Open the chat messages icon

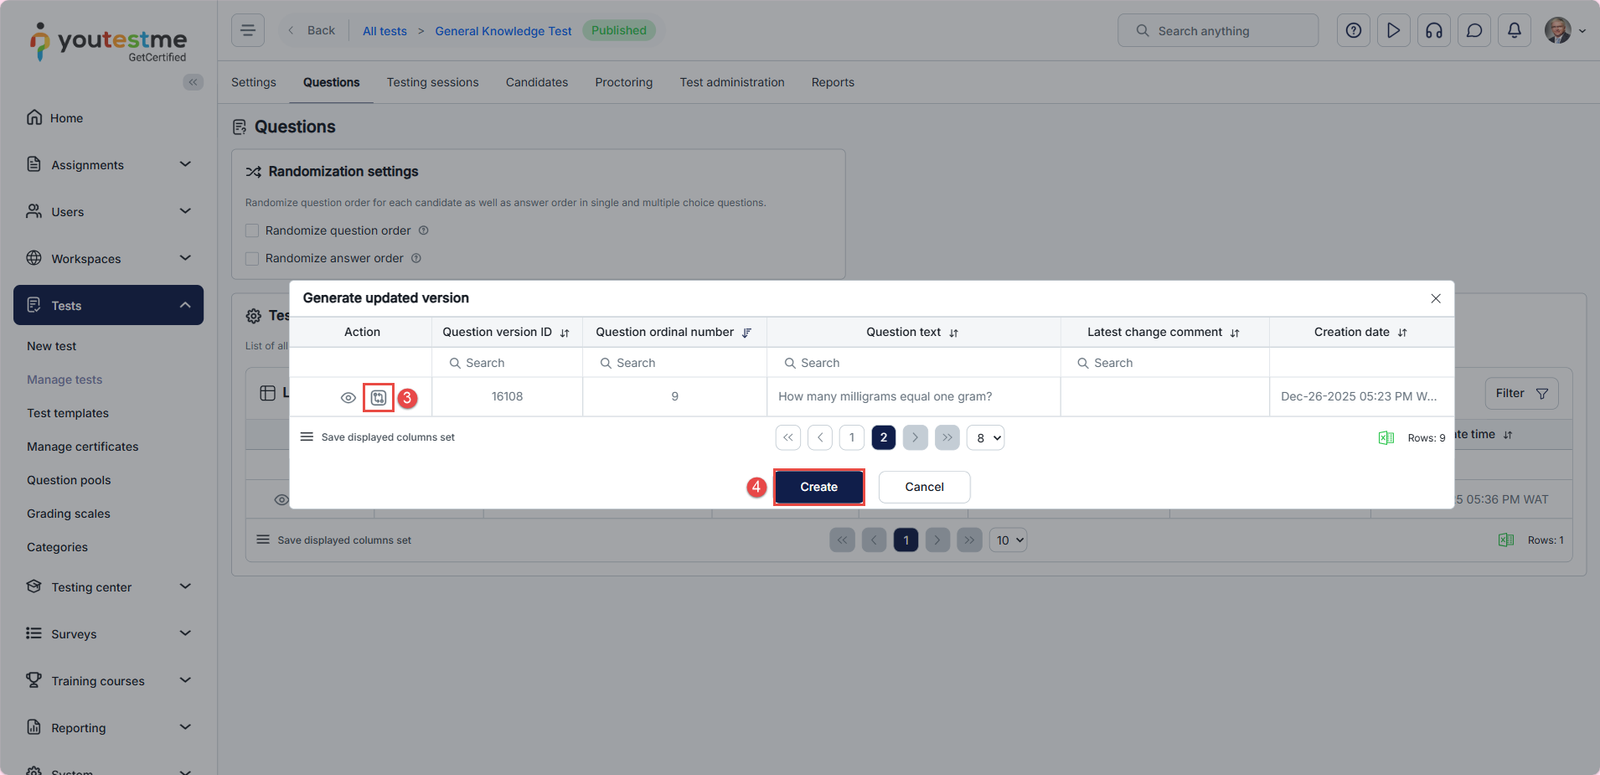point(1474,31)
